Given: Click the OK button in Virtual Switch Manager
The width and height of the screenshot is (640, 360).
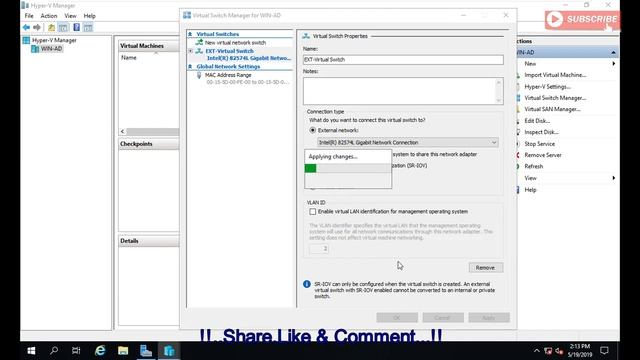Looking at the screenshot, I should [397, 318].
